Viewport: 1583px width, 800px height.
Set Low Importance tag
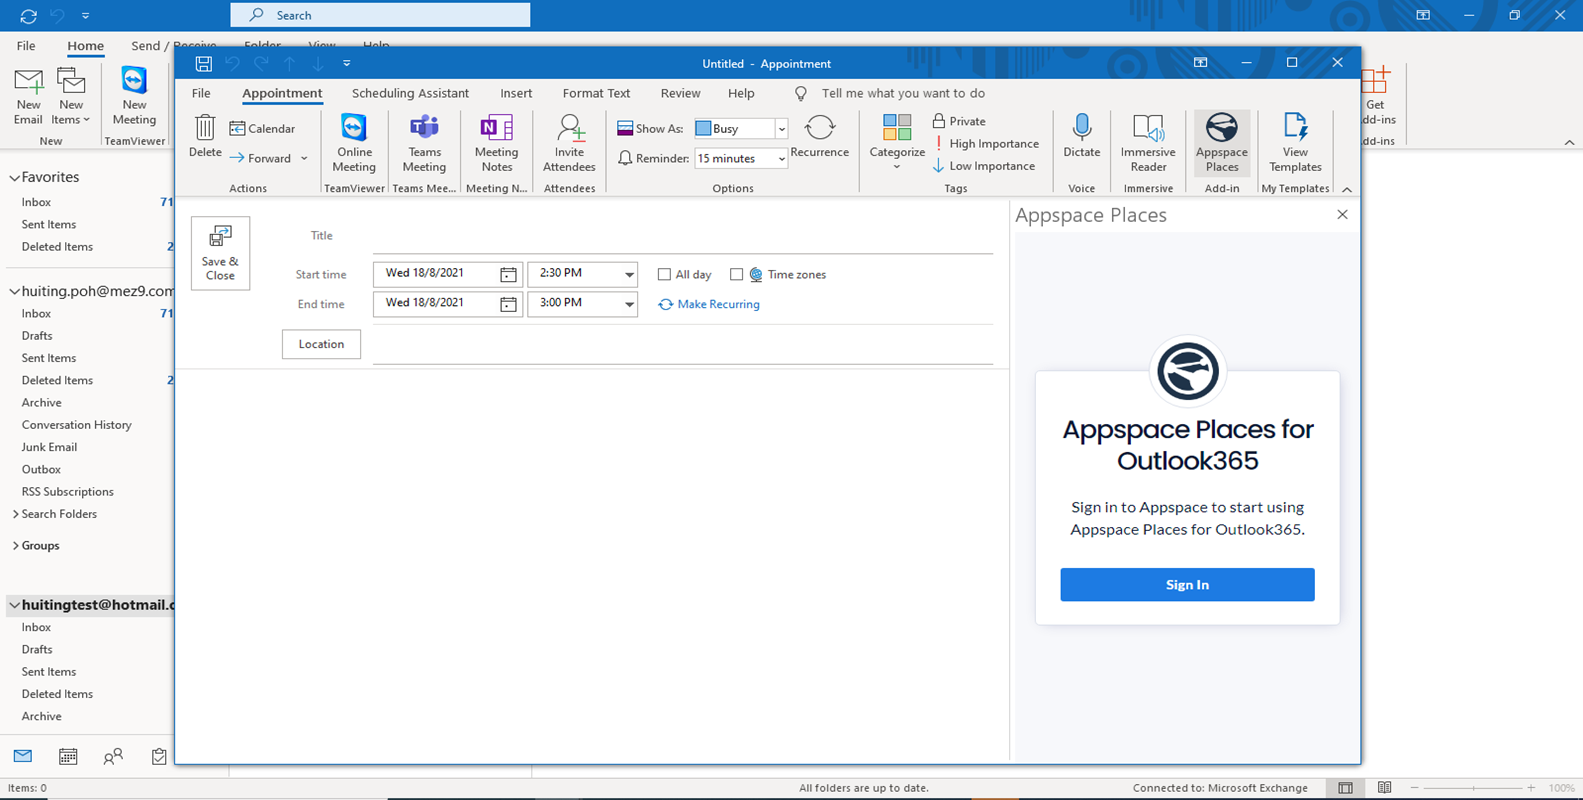coord(984,166)
